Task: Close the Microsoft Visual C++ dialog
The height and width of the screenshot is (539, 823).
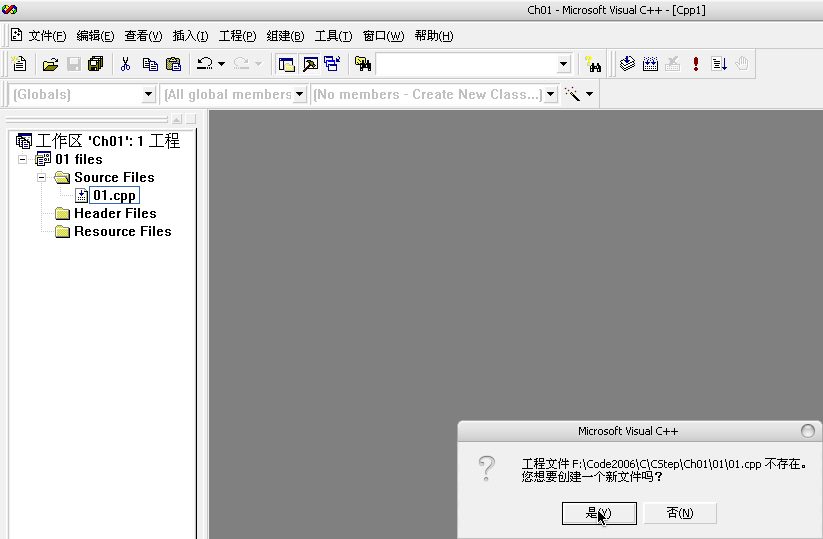Action: [807, 431]
